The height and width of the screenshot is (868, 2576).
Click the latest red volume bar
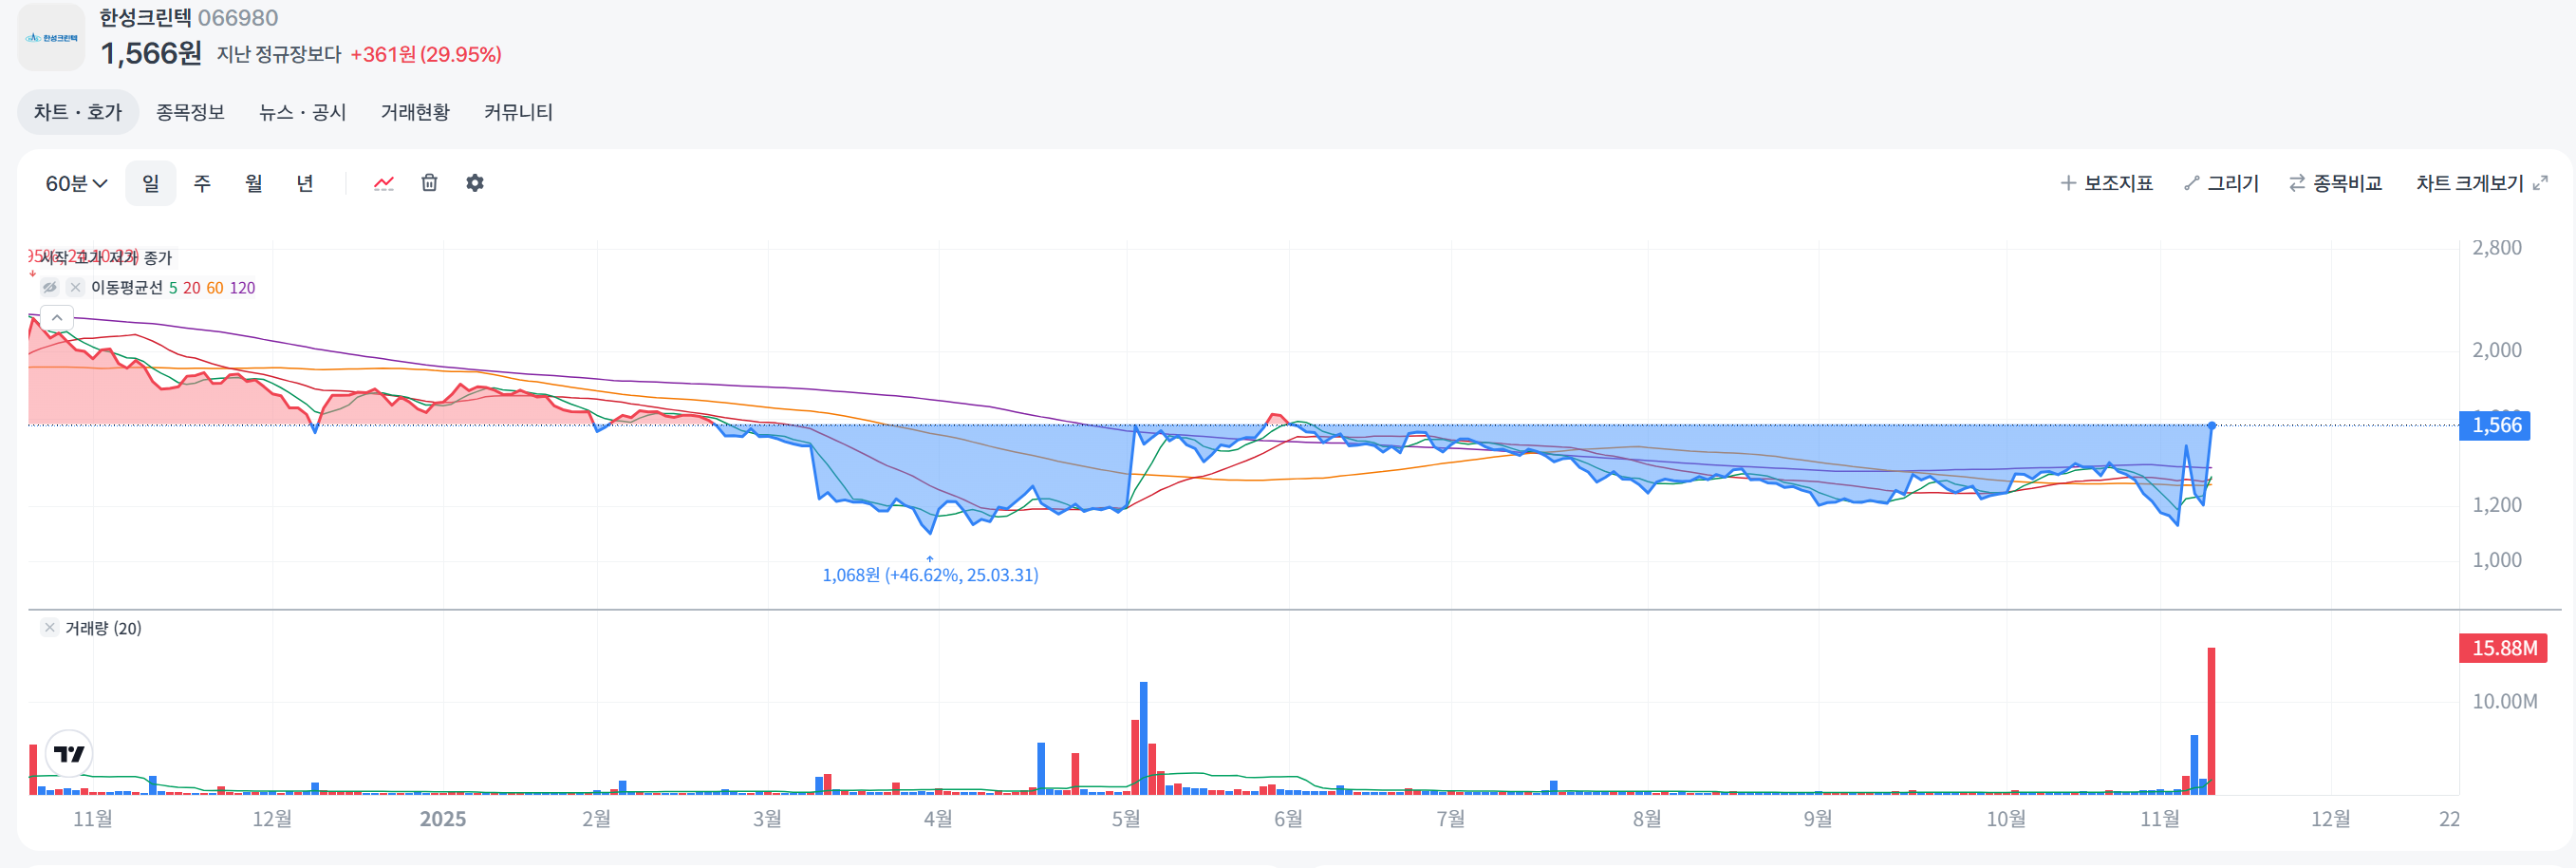point(2211,721)
